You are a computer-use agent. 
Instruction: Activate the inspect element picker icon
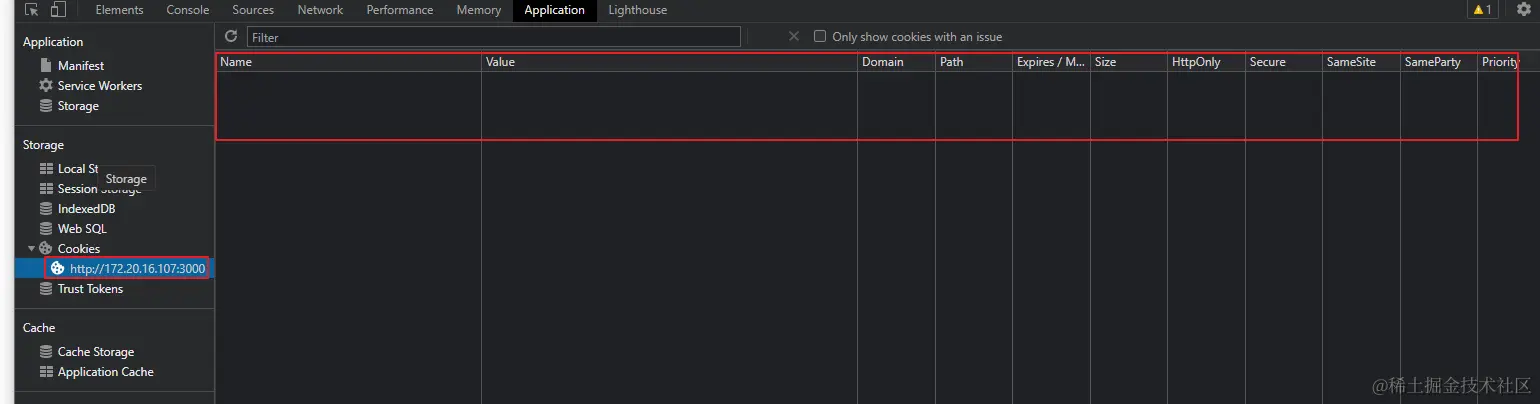33,10
